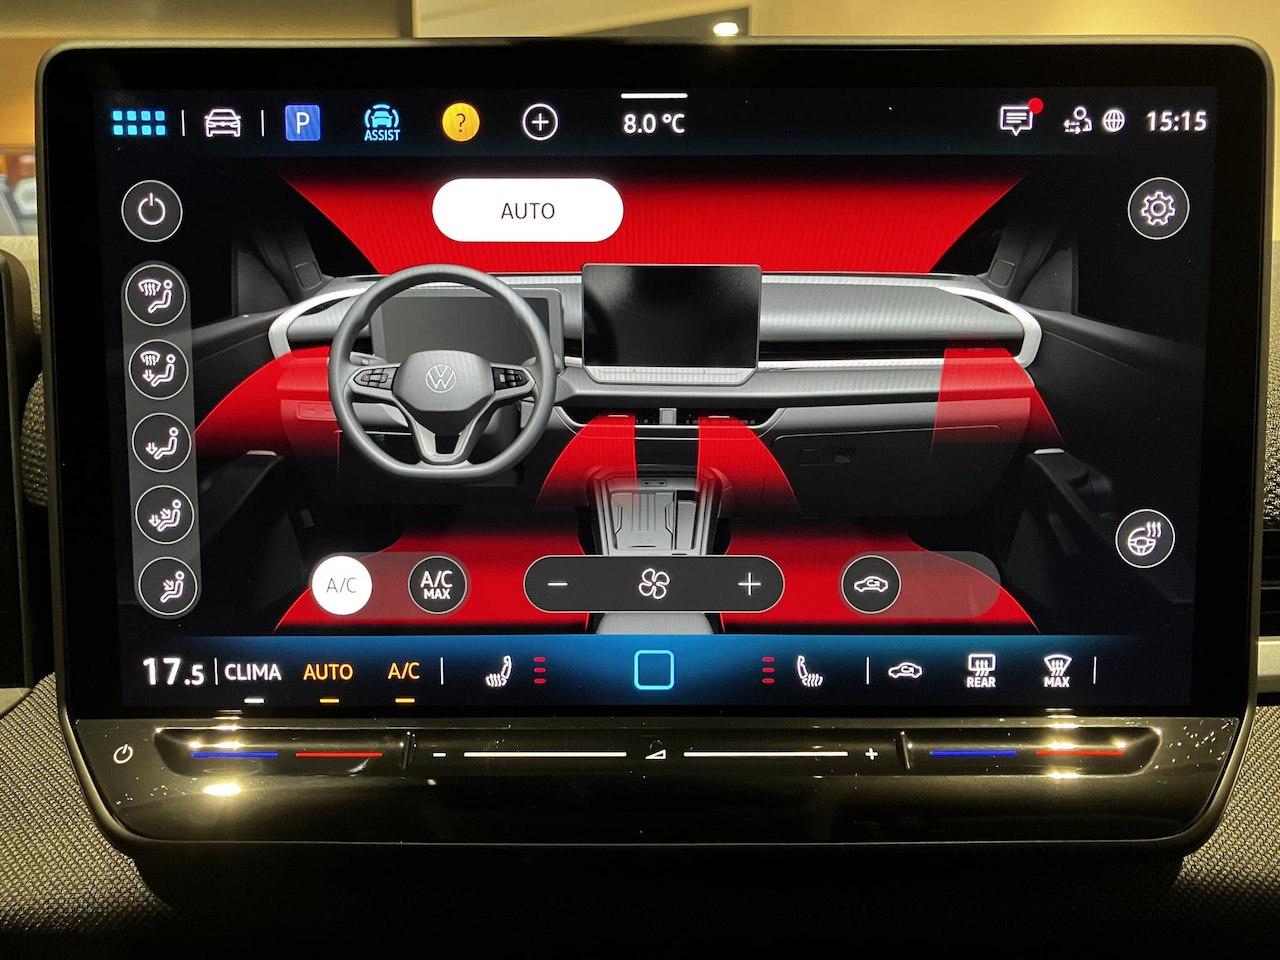Enable A/C MAX cooling
This screenshot has height=960, width=1280.
(437, 585)
